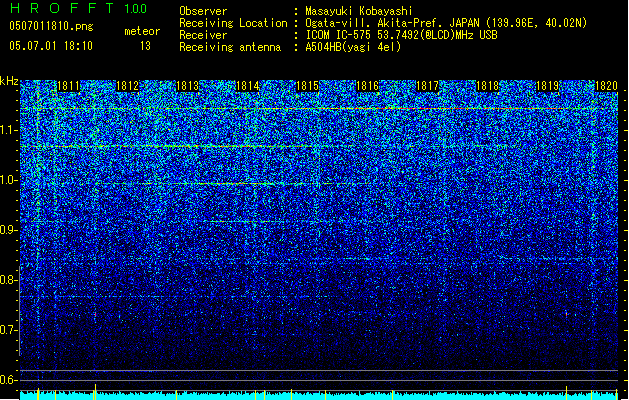Click the cyan signal level strip at bottom
The width and height of the screenshot is (629, 400).
(319, 396)
